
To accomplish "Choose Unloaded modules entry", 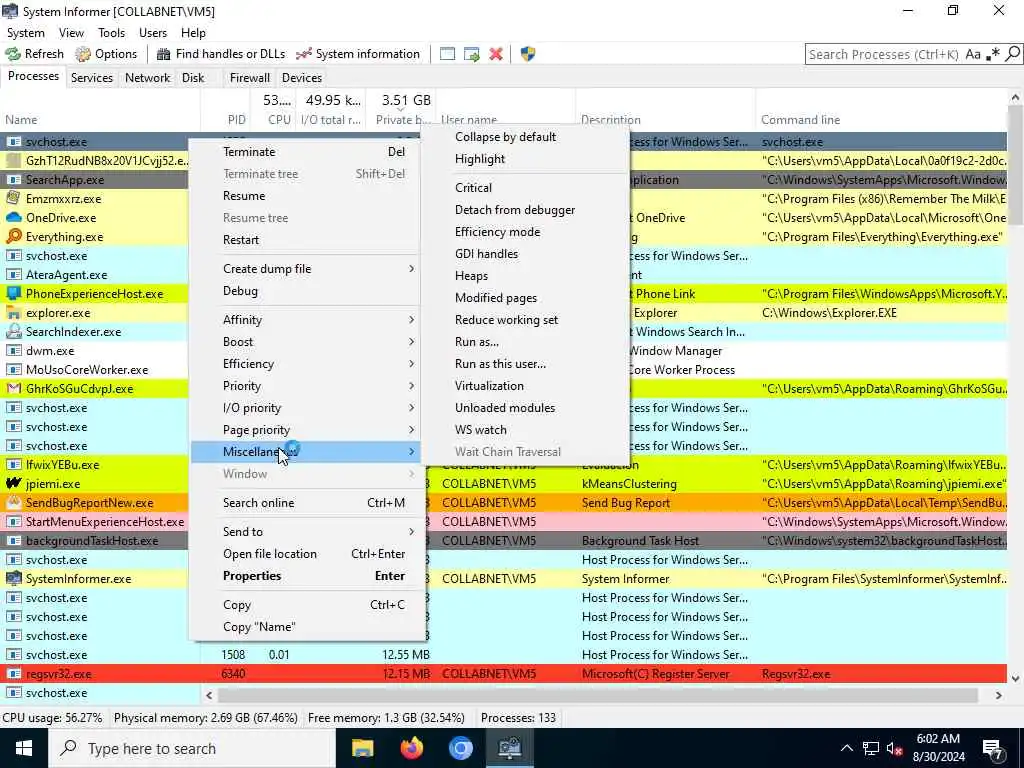I will 526,408.
